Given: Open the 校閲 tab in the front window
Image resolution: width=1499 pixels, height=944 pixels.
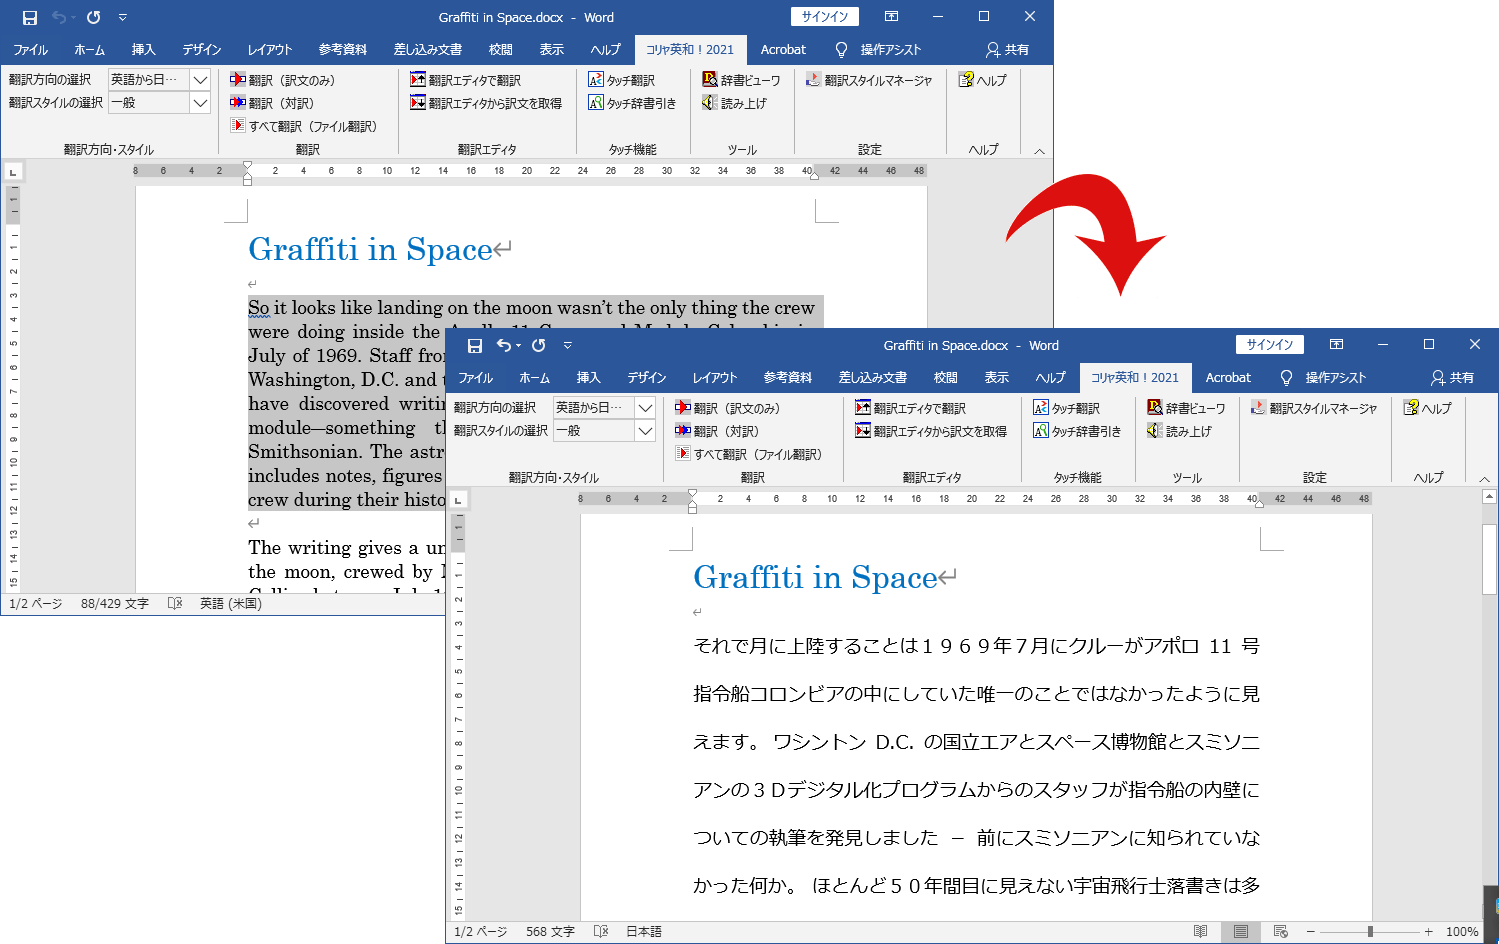Looking at the screenshot, I should pyautogui.click(x=945, y=378).
